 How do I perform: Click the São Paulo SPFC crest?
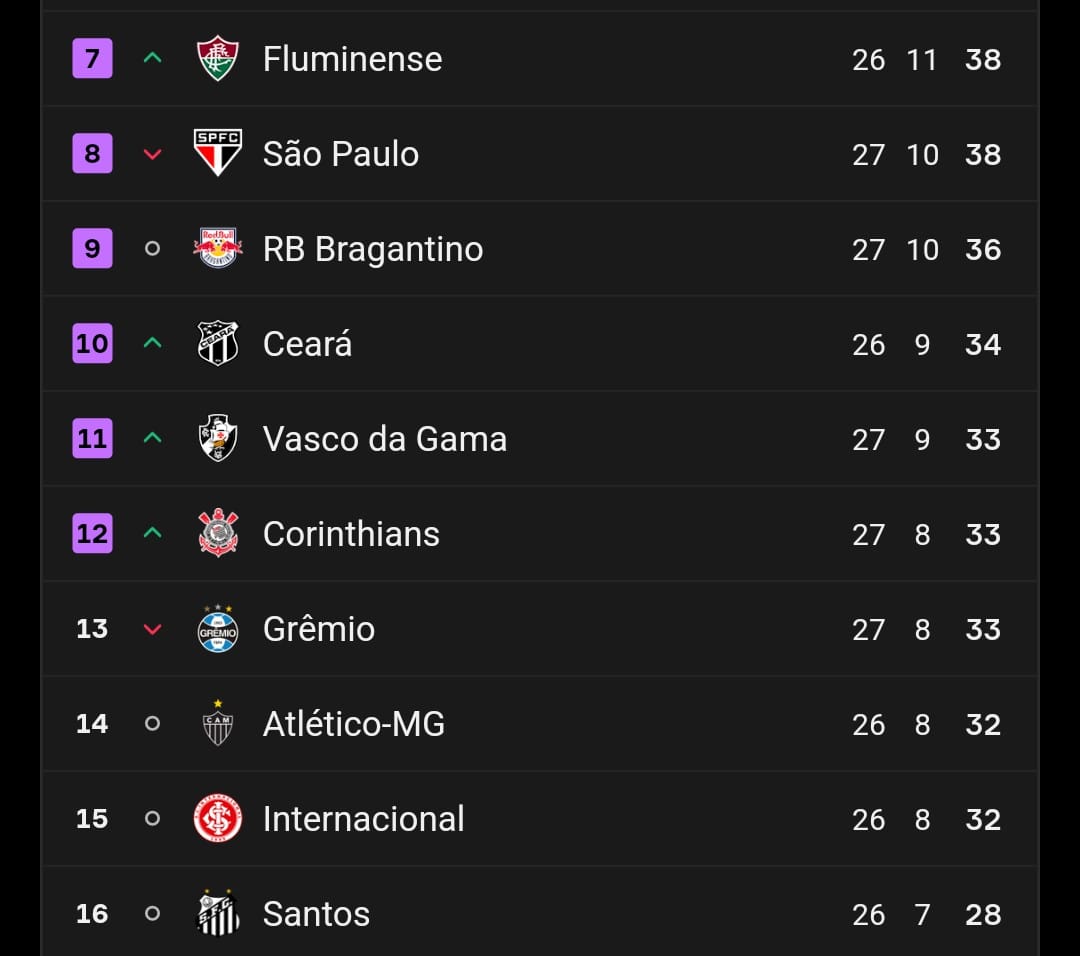tap(217, 153)
